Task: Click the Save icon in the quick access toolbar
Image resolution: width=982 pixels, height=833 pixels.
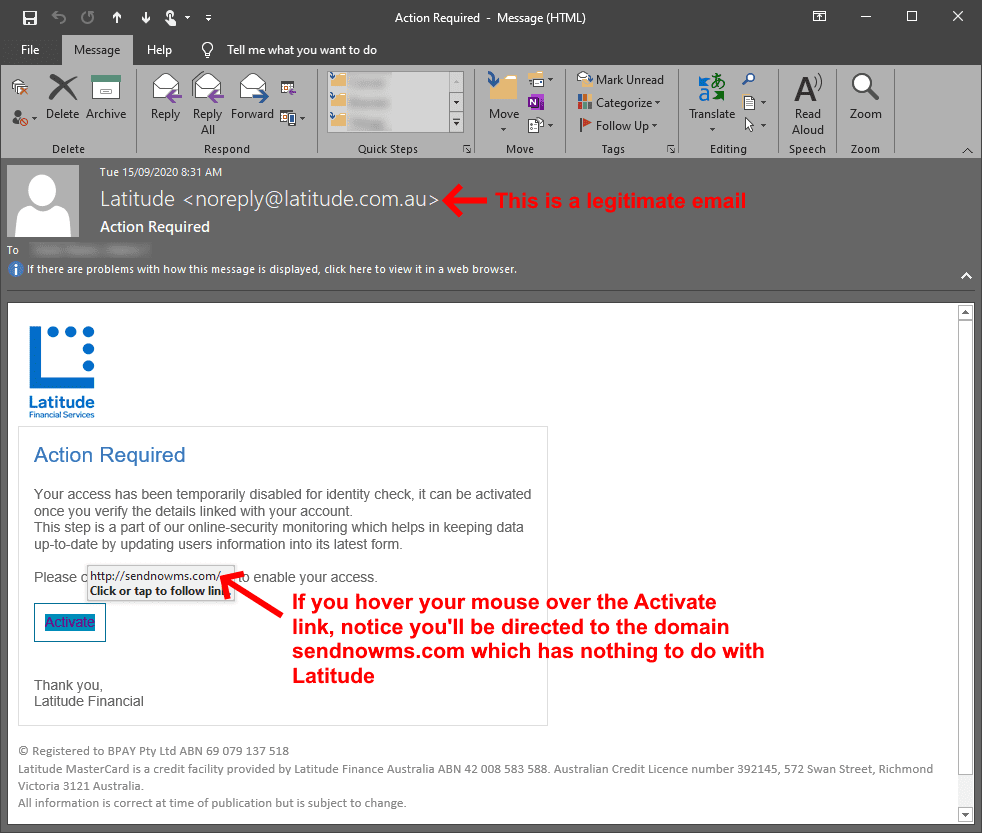Action: pyautogui.click(x=29, y=18)
